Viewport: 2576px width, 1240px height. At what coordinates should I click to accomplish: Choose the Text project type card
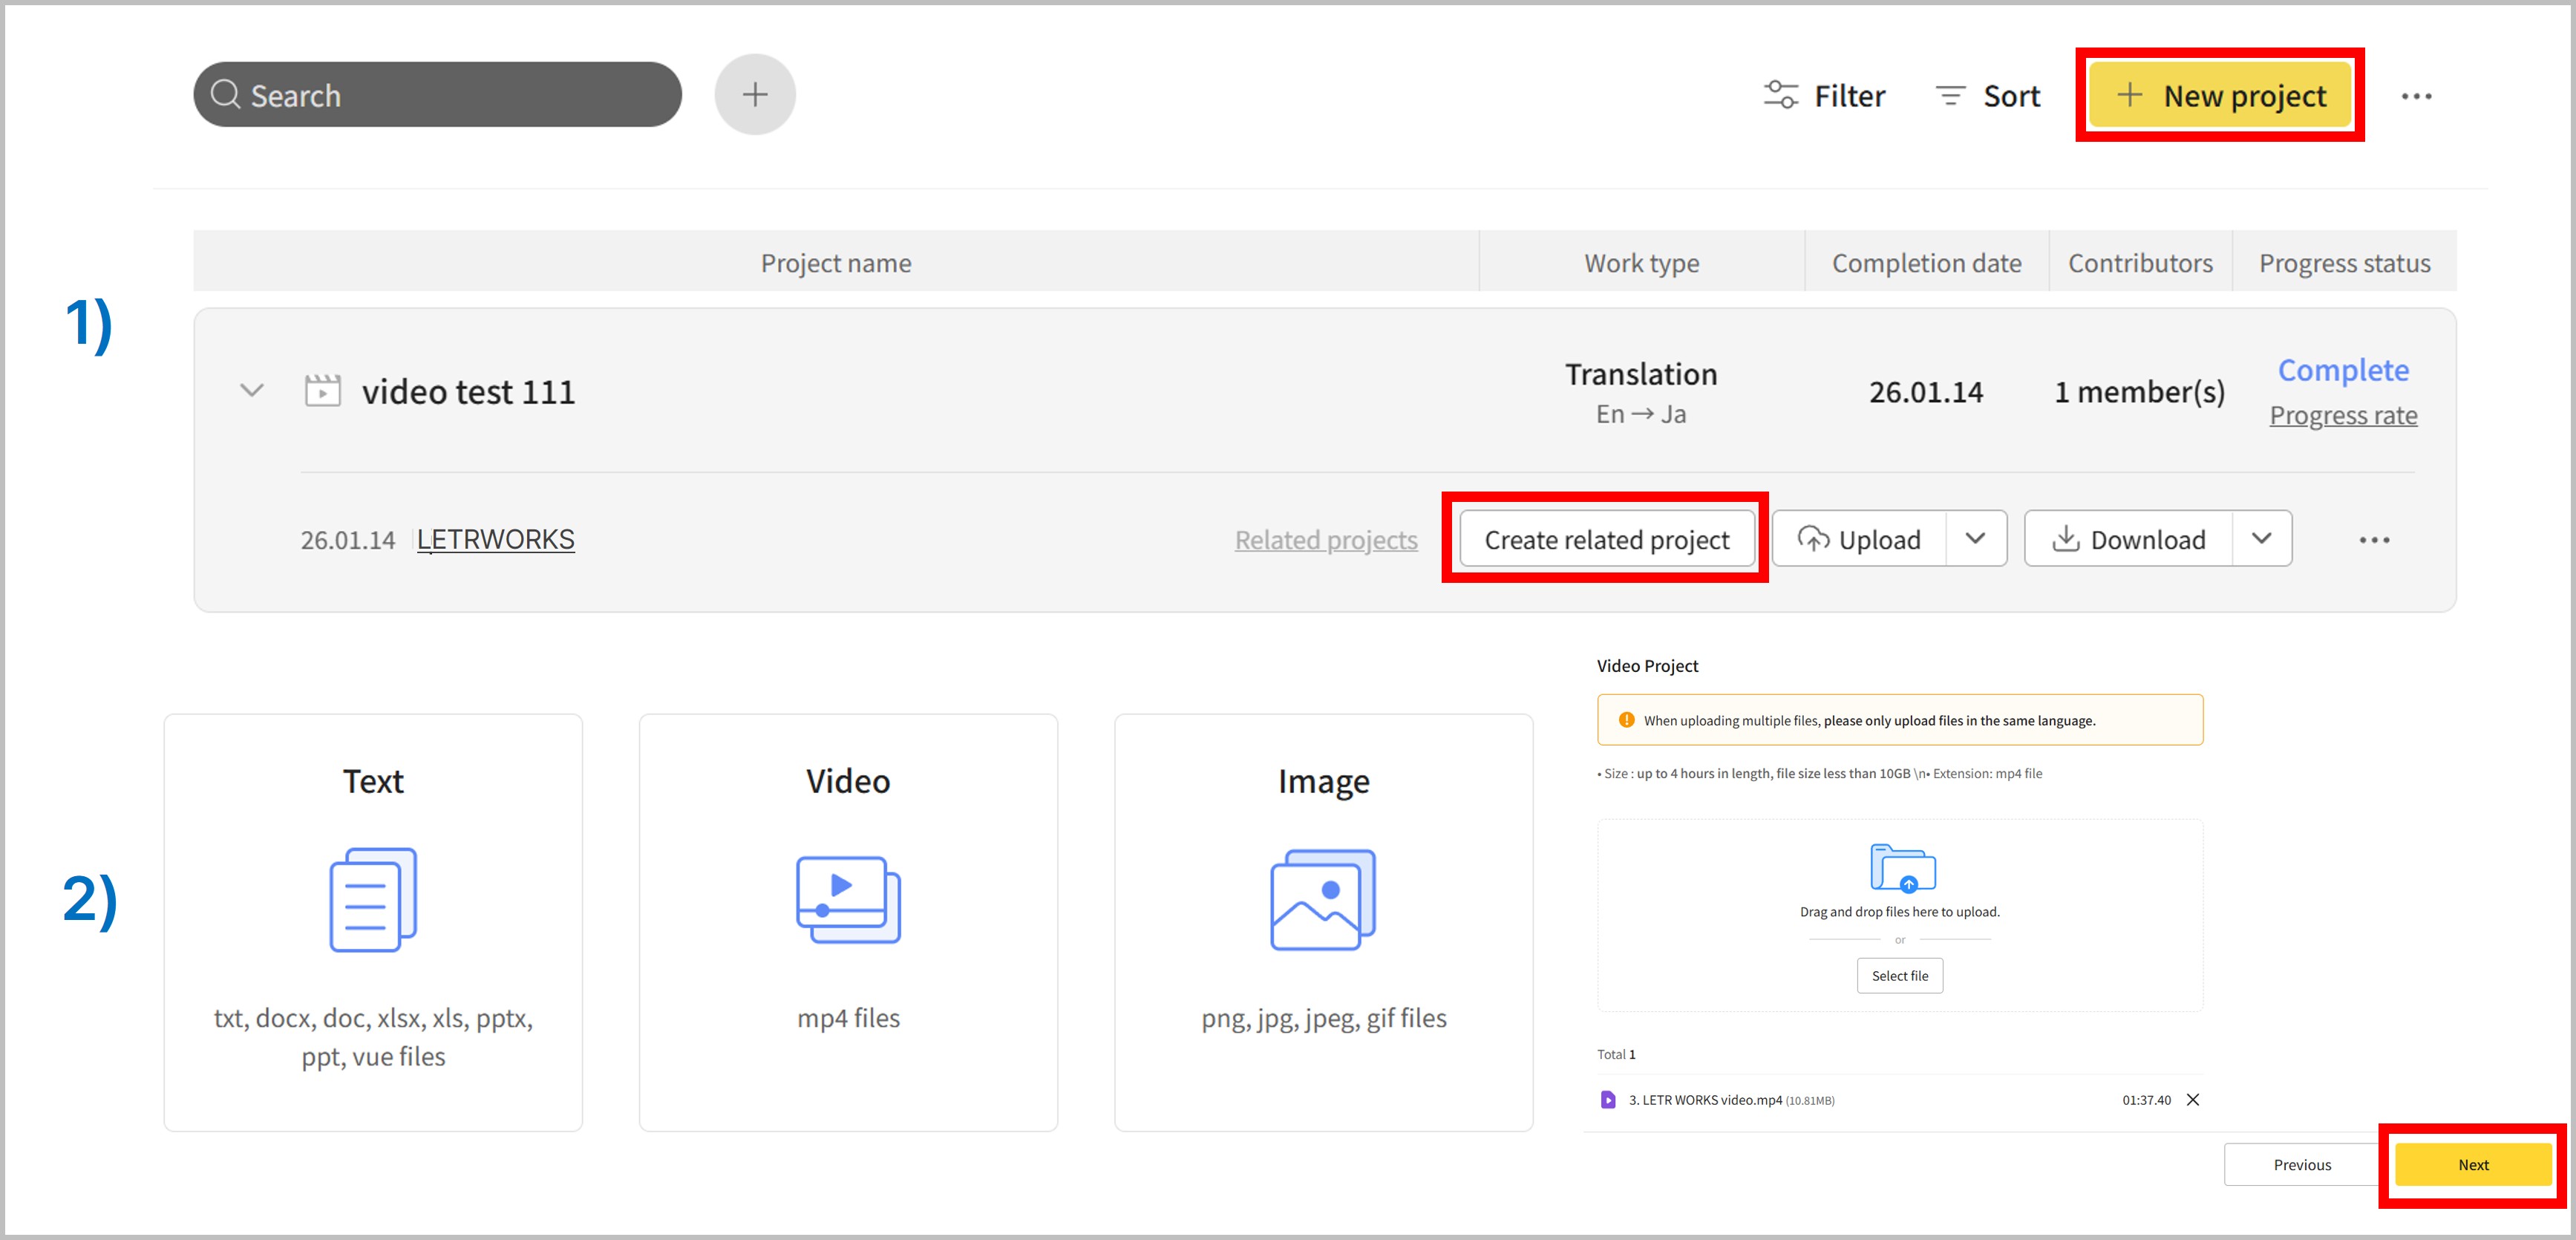[373, 921]
